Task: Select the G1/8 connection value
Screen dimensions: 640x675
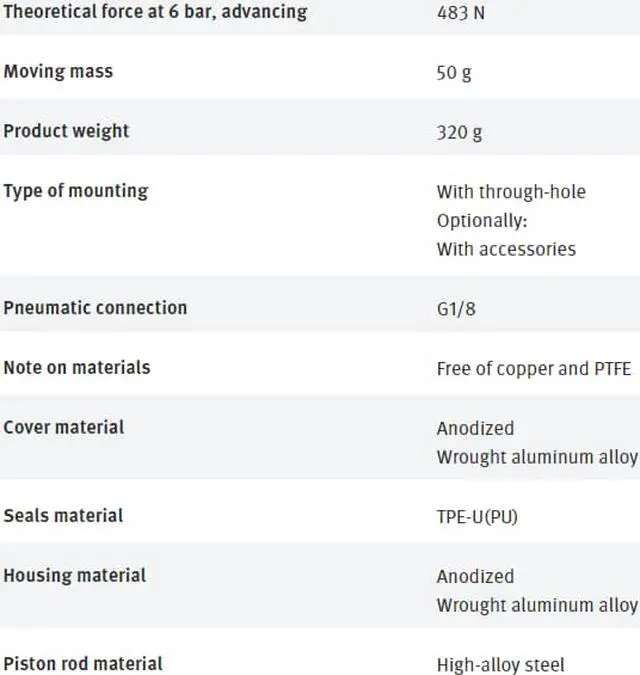Action: pos(457,309)
